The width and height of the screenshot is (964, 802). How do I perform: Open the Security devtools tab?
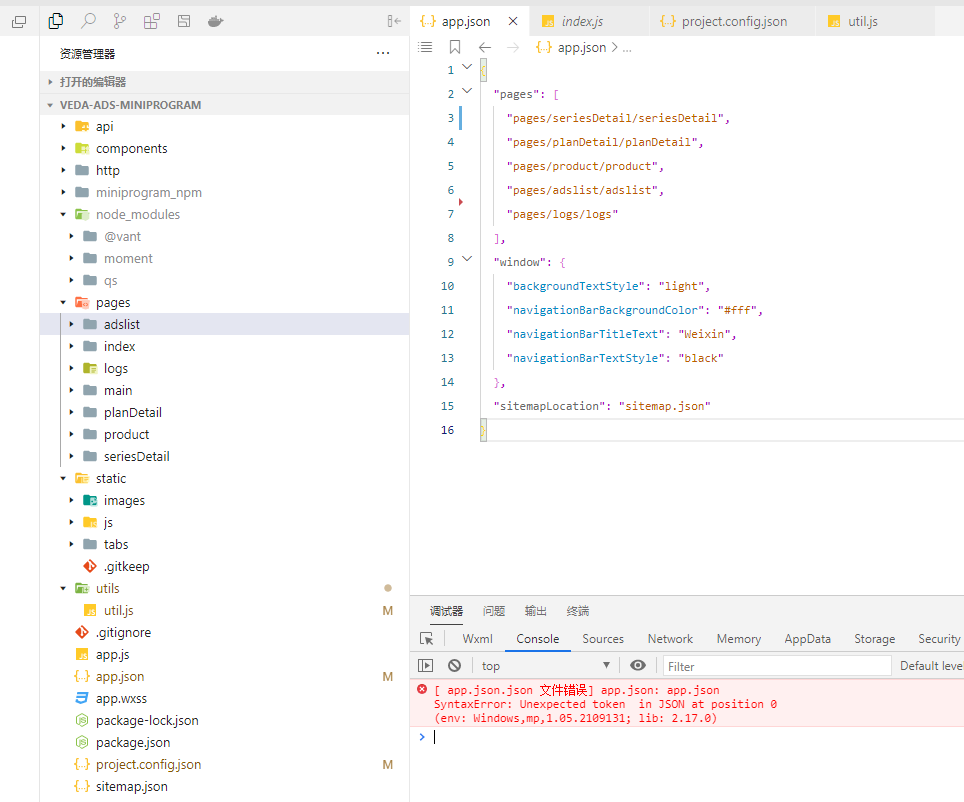click(939, 639)
